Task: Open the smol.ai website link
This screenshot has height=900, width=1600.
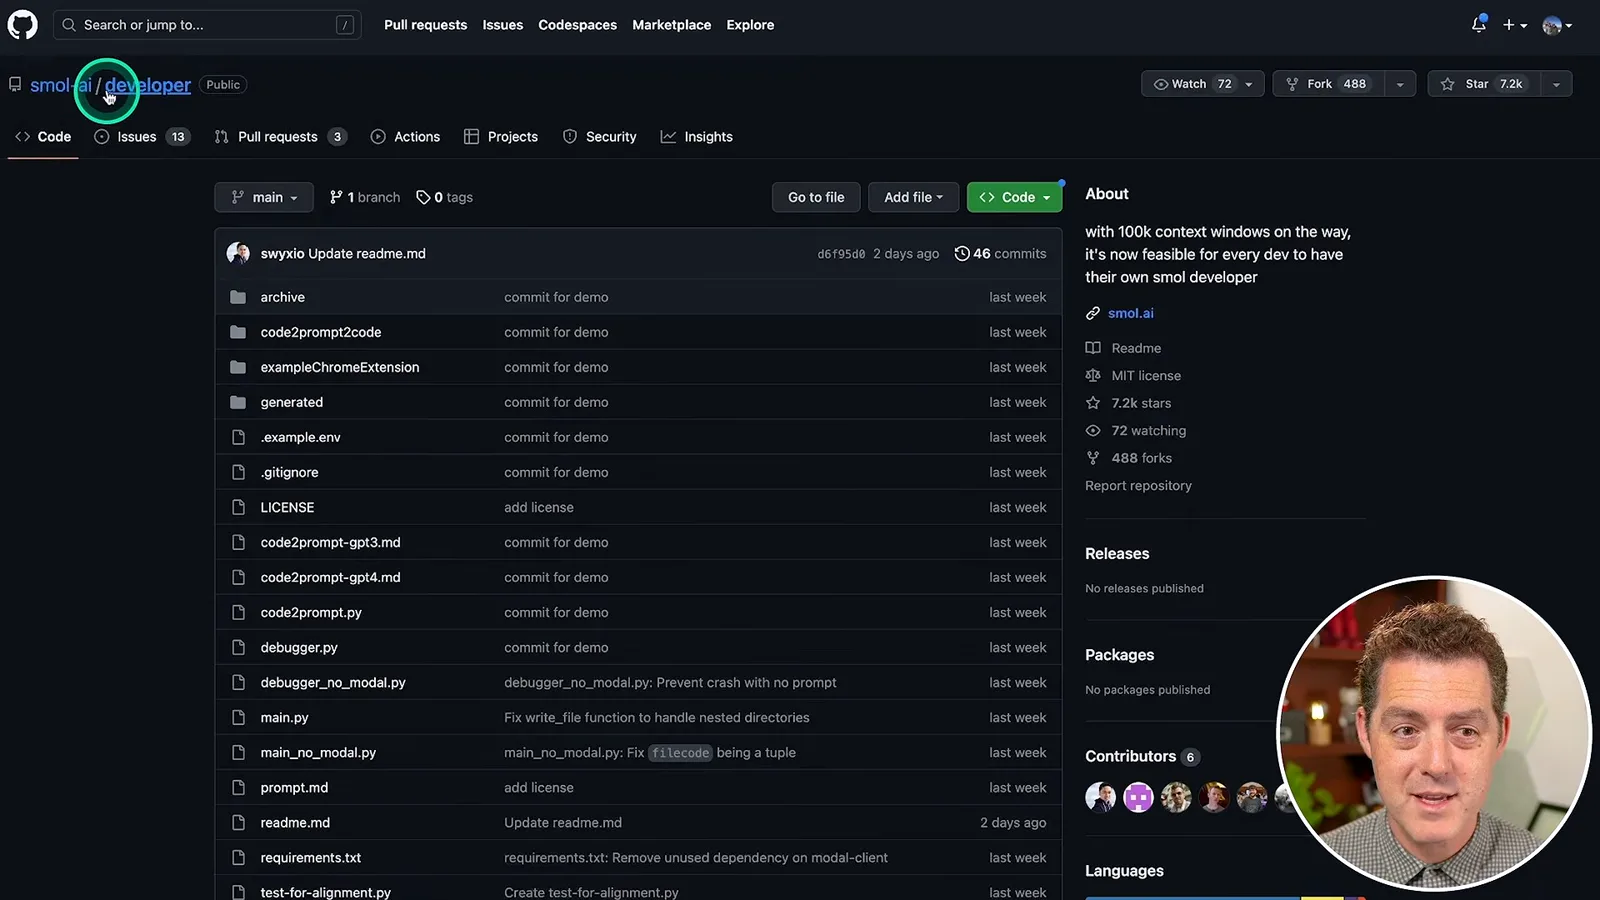Action: pyautogui.click(x=1130, y=313)
